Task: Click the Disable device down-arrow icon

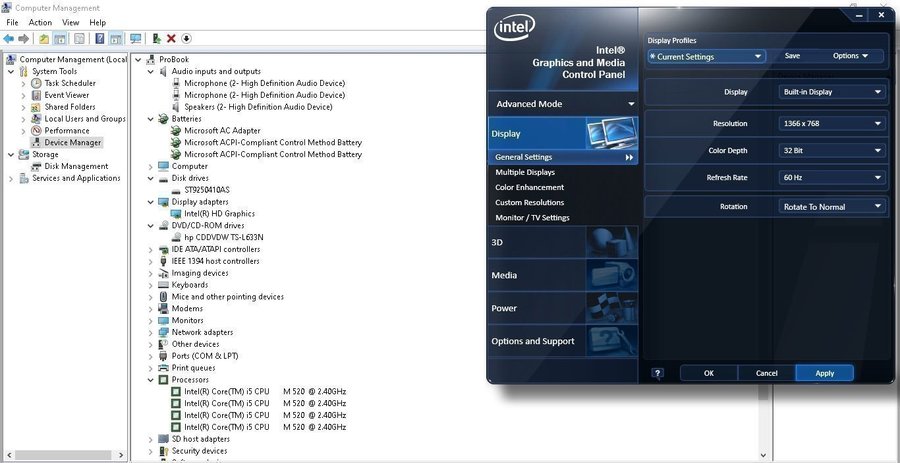Action: pos(186,38)
